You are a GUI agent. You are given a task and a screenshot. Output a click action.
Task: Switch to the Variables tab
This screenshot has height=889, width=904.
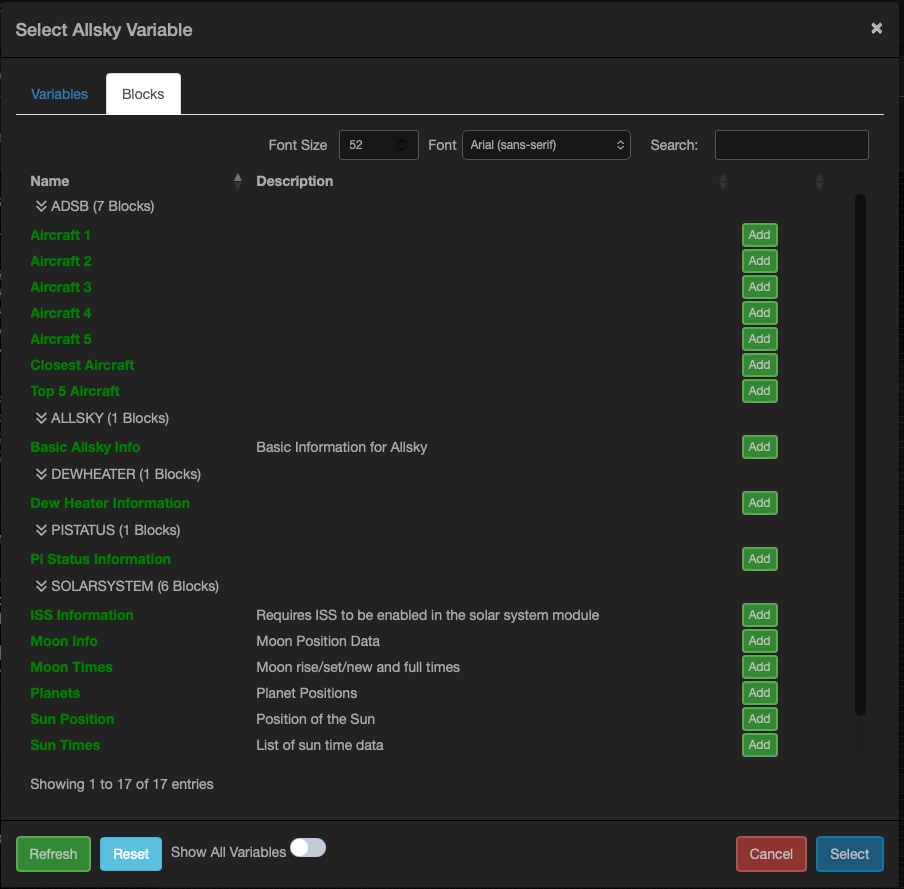[x=59, y=94]
